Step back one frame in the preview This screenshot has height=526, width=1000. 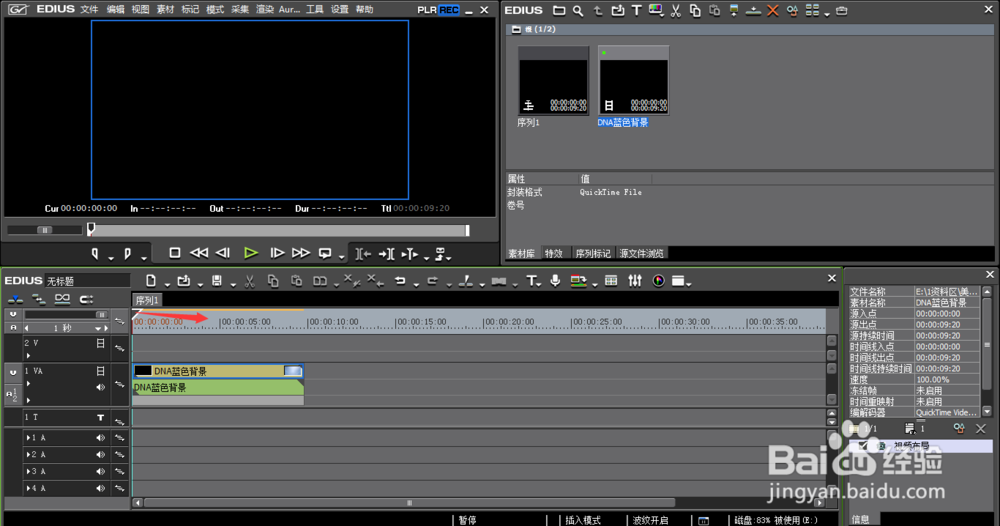coord(223,253)
